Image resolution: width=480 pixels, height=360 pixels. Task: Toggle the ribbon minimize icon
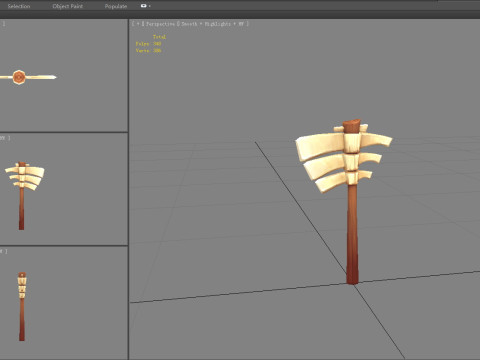144,6
